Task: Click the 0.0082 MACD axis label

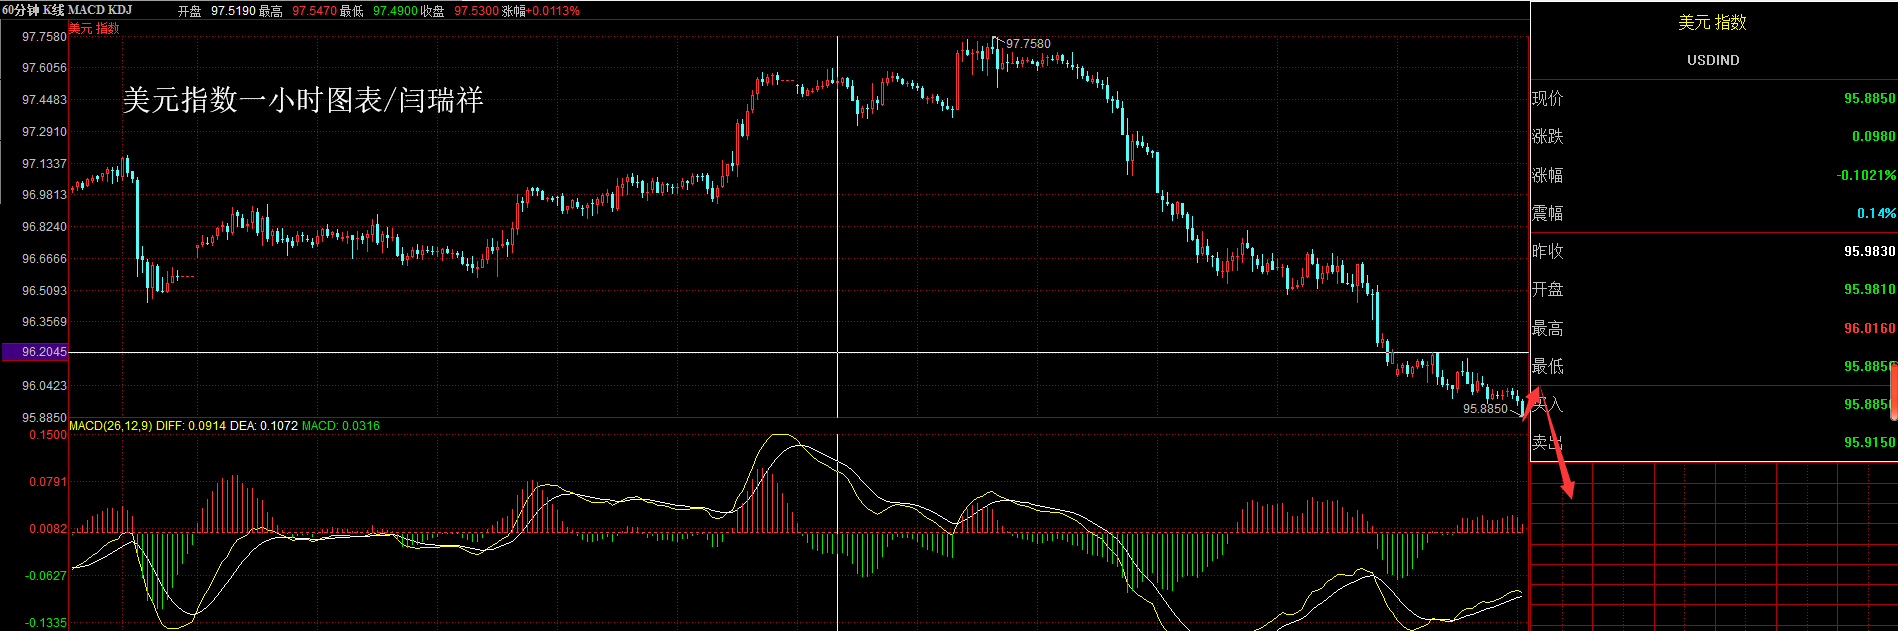Action: (48, 529)
